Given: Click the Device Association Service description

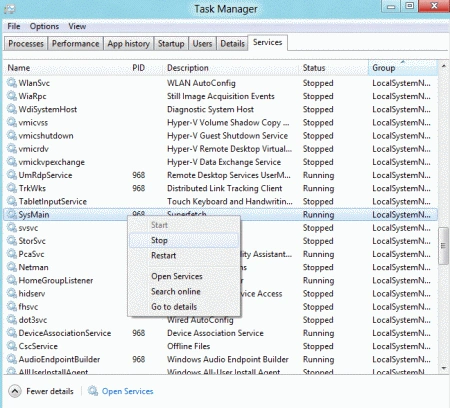Looking at the screenshot, I should [x=215, y=333].
